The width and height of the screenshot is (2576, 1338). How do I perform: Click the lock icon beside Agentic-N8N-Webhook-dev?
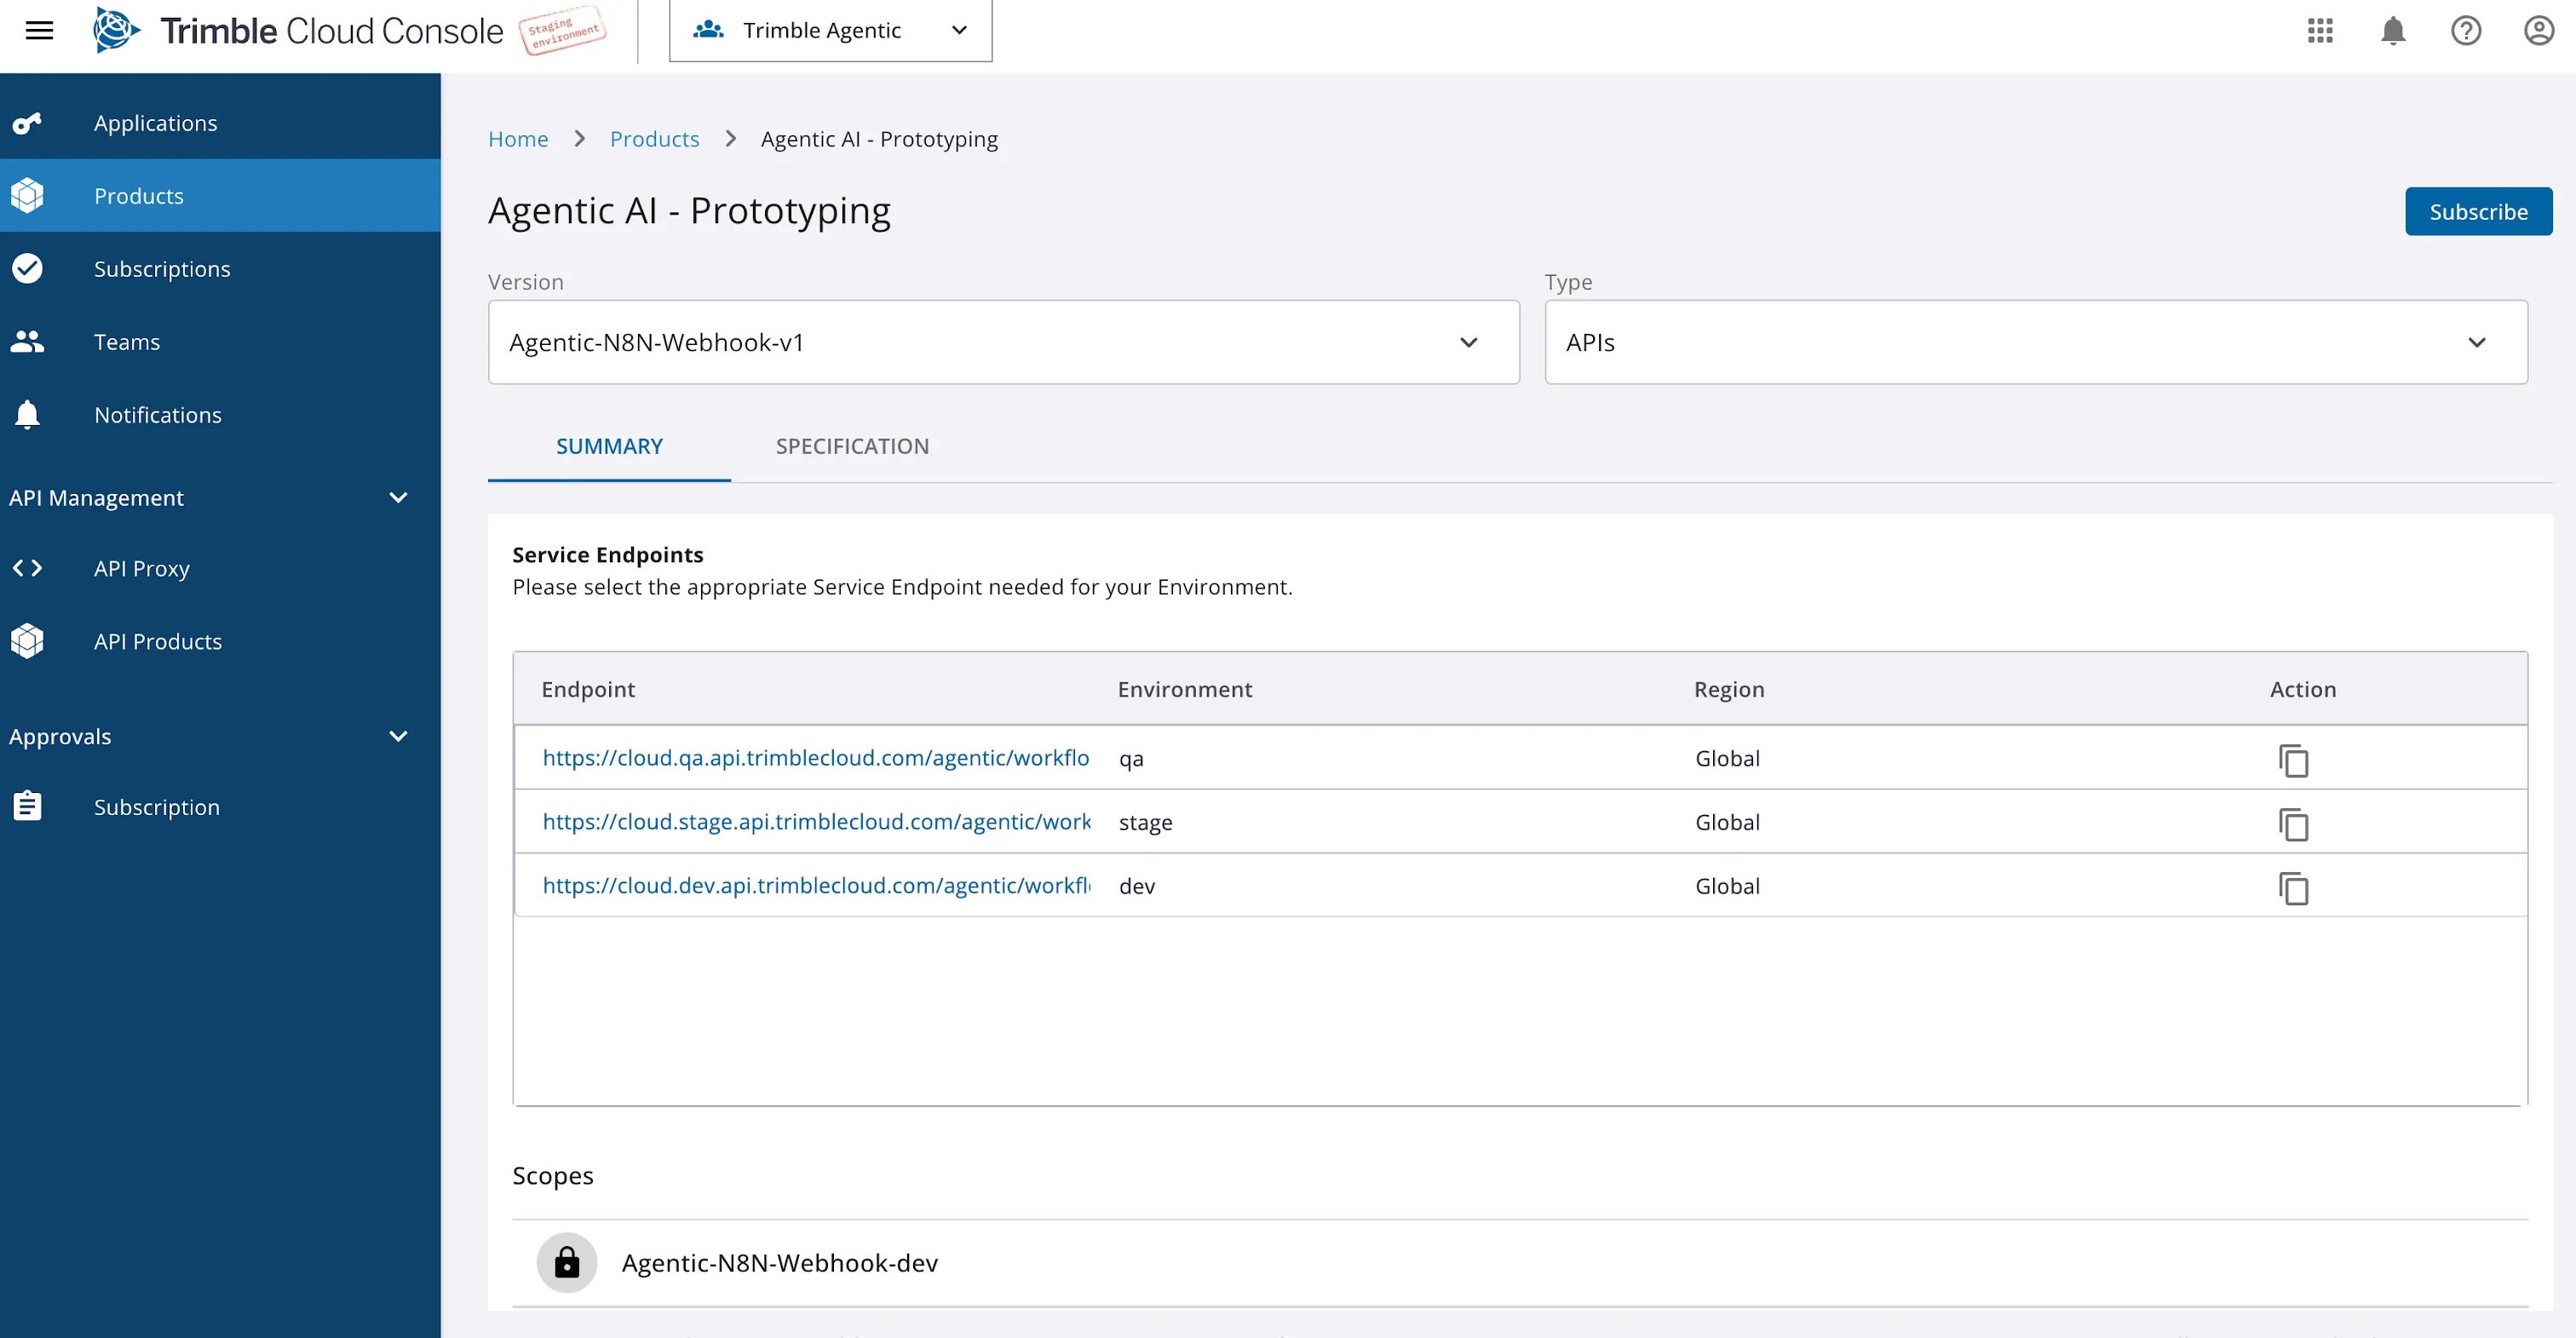click(x=567, y=1262)
